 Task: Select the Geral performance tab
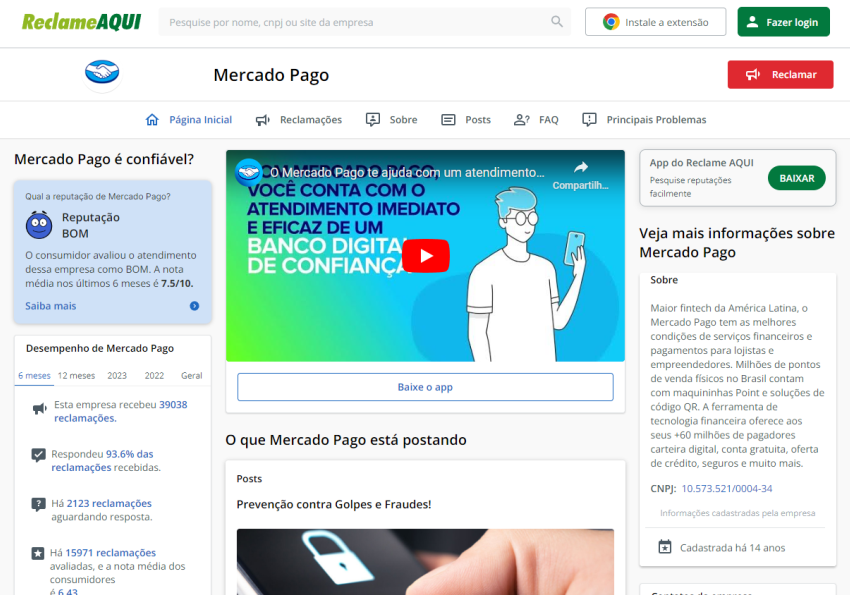191,376
